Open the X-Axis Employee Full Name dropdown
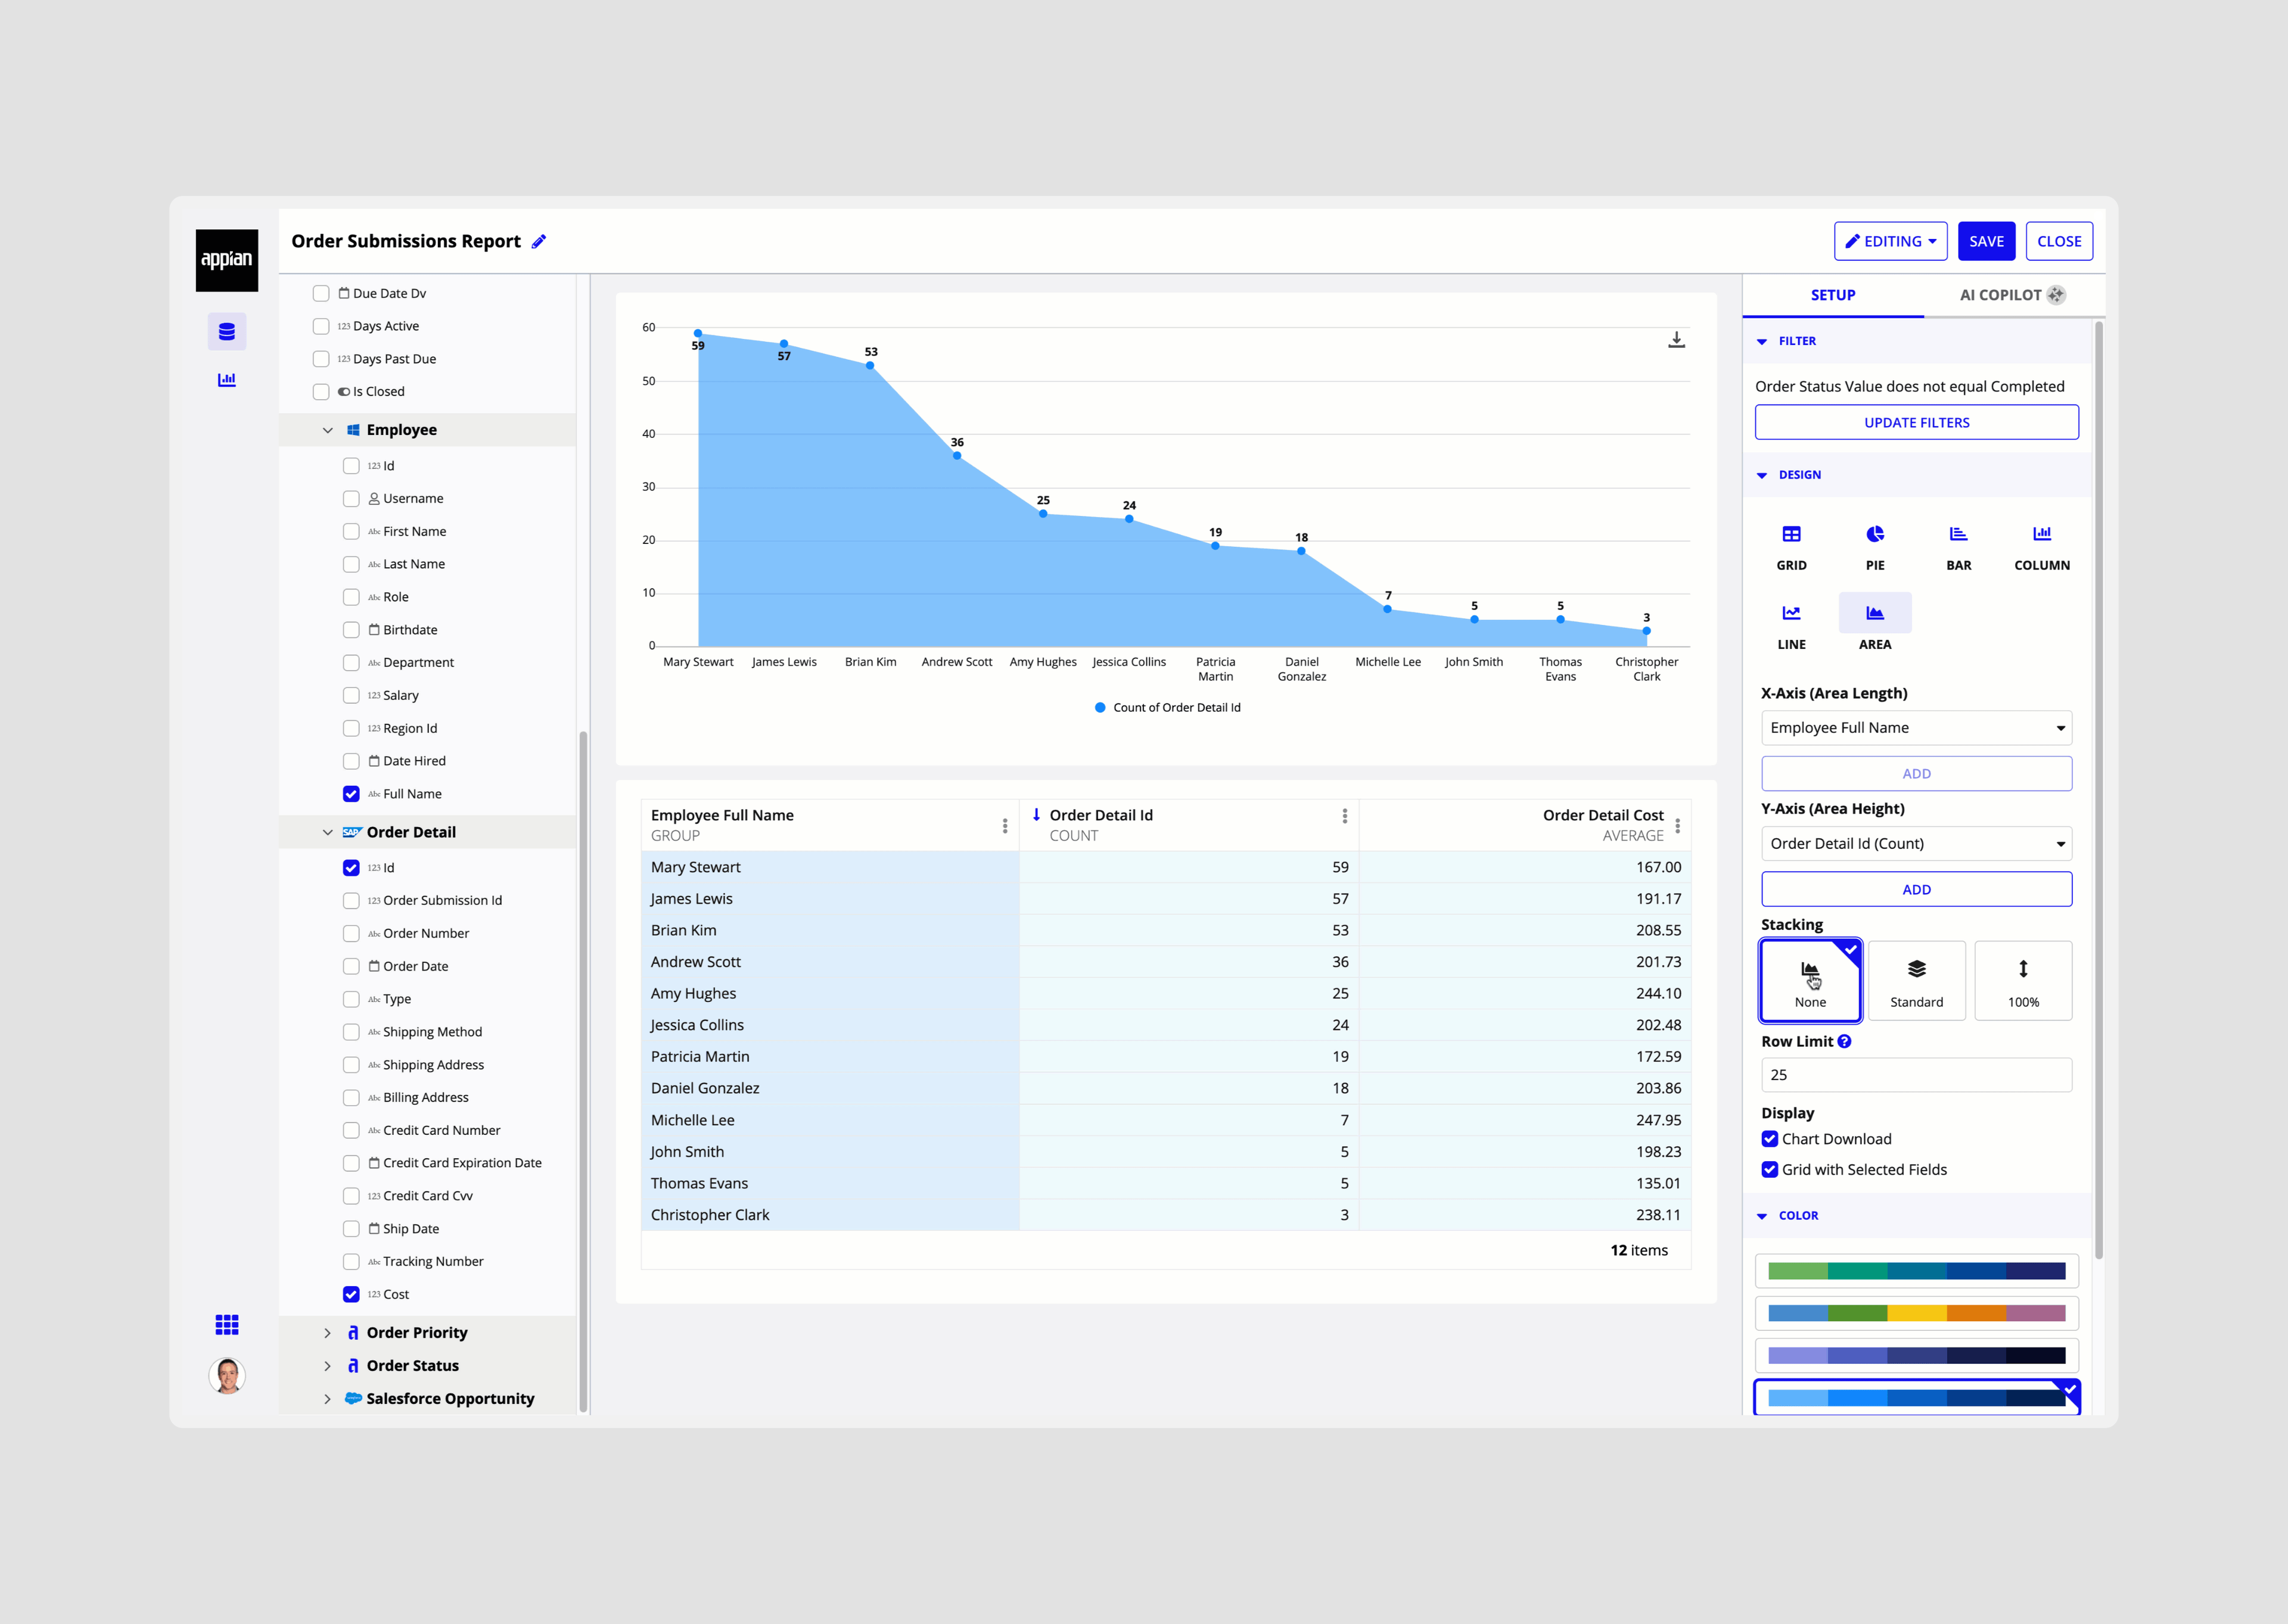The height and width of the screenshot is (1624, 2288). tap(1916, 728)
